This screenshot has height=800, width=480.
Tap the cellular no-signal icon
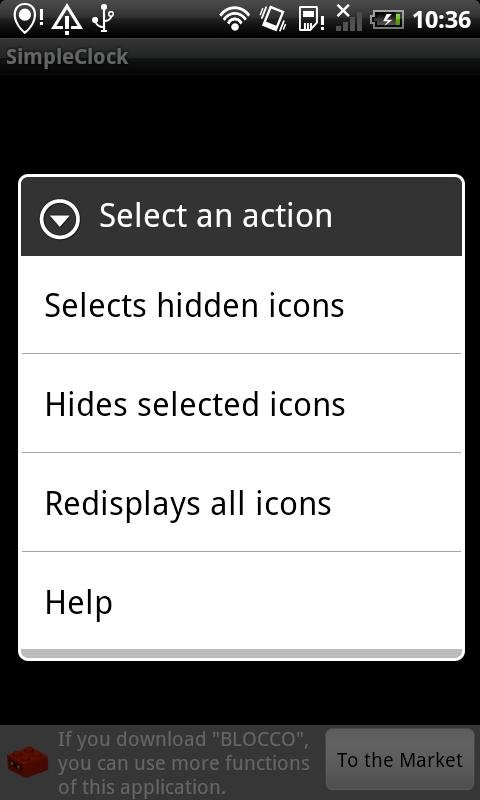coord(349,18)
